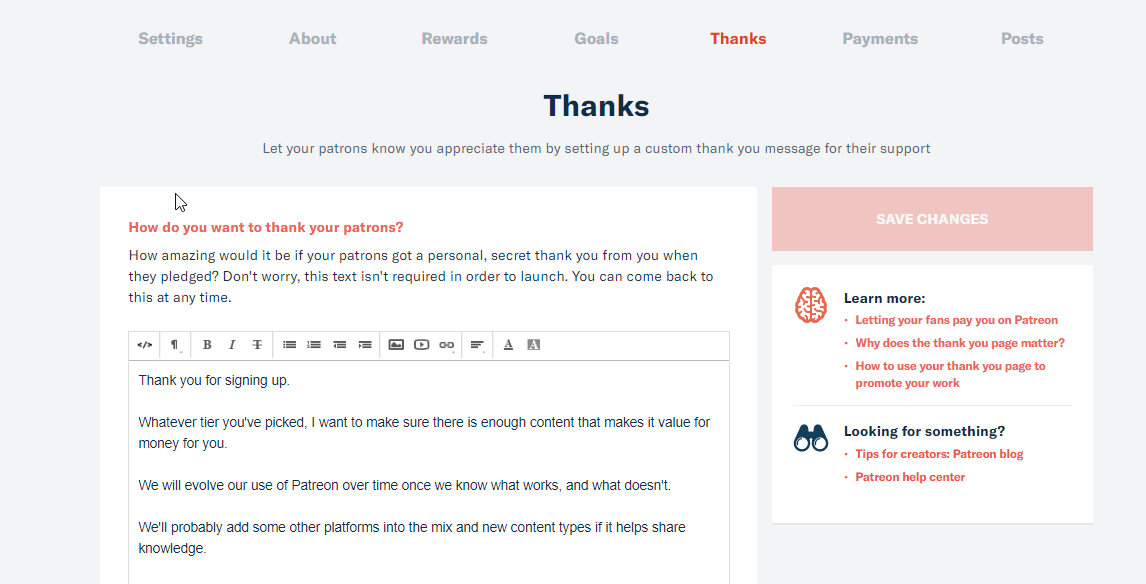Open the HTML code view in editor

click(145, 345)
